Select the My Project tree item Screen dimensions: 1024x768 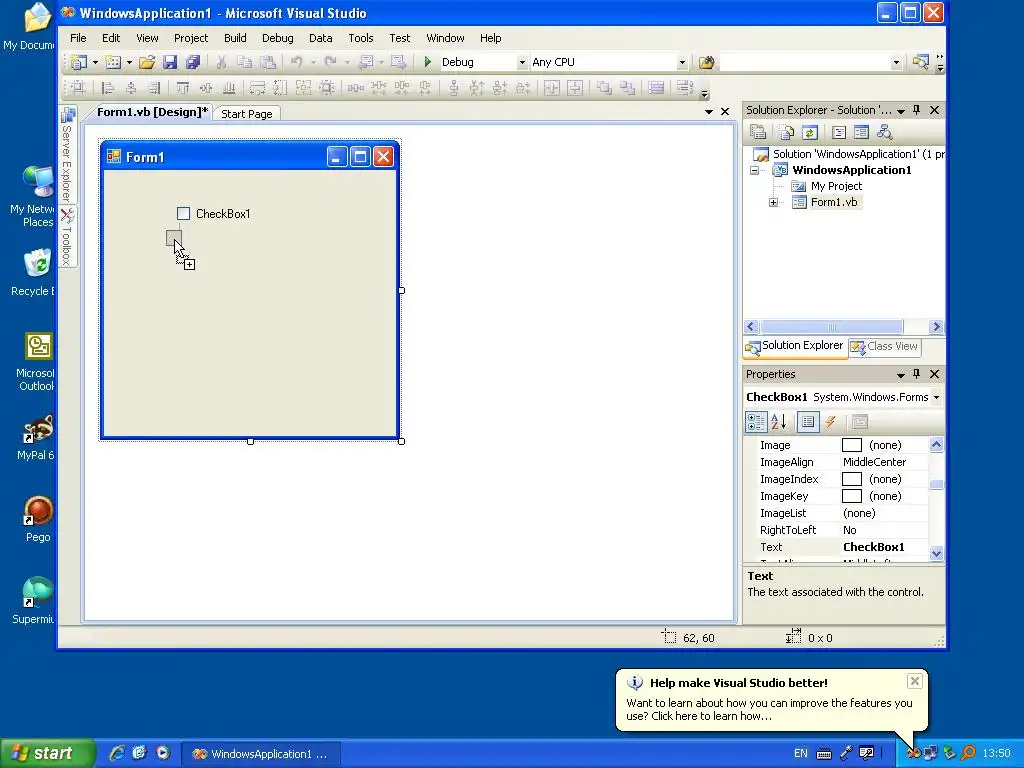coord(836,186)
